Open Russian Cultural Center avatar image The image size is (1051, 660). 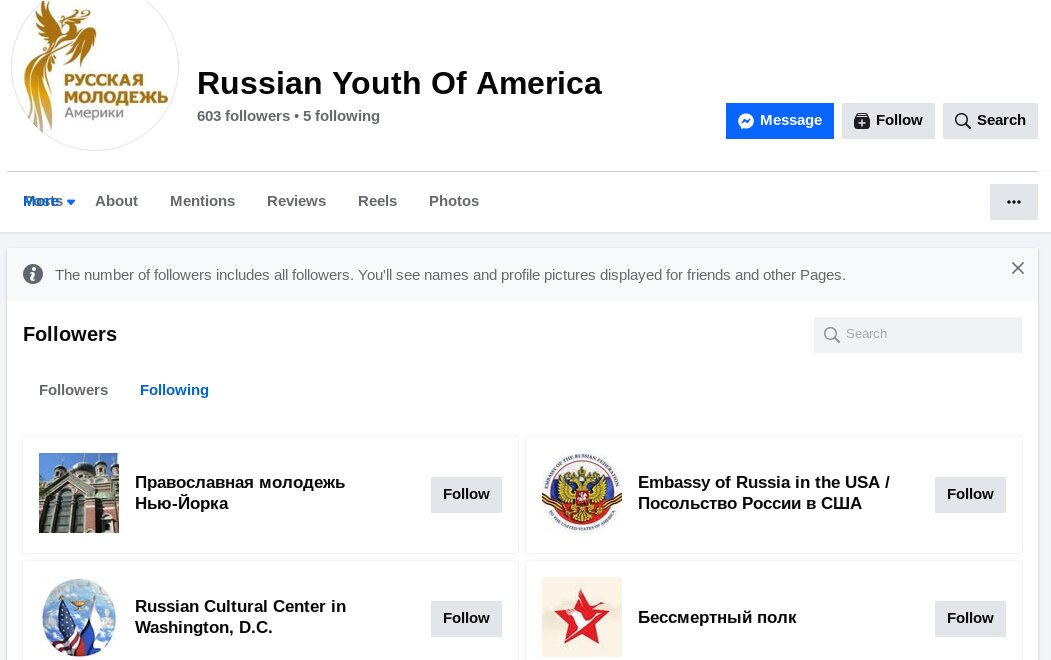point(78,616)
